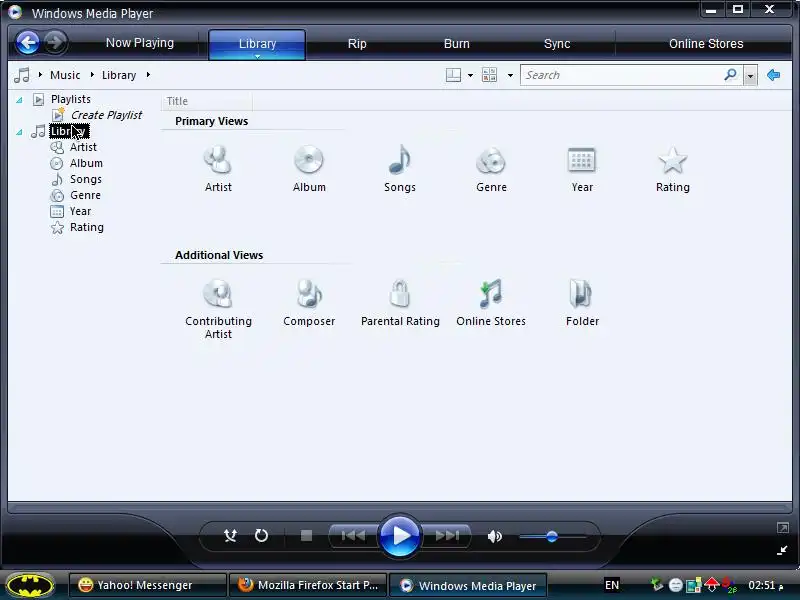This screenshot has width=800, height=600.
Task: Switch to Mozilla Firefox in taskbar
Action: click(x=307, y=585)
